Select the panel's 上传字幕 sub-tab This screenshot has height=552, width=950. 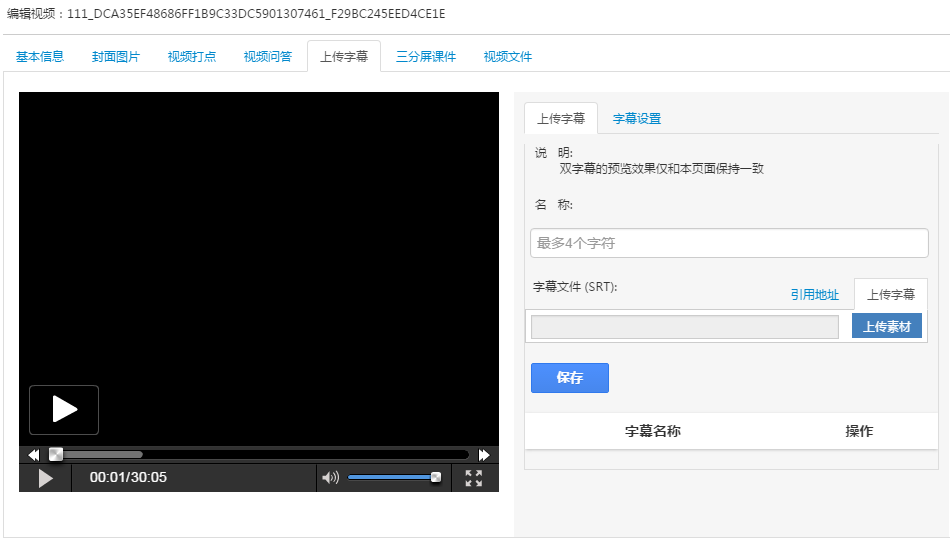point(561,118)
